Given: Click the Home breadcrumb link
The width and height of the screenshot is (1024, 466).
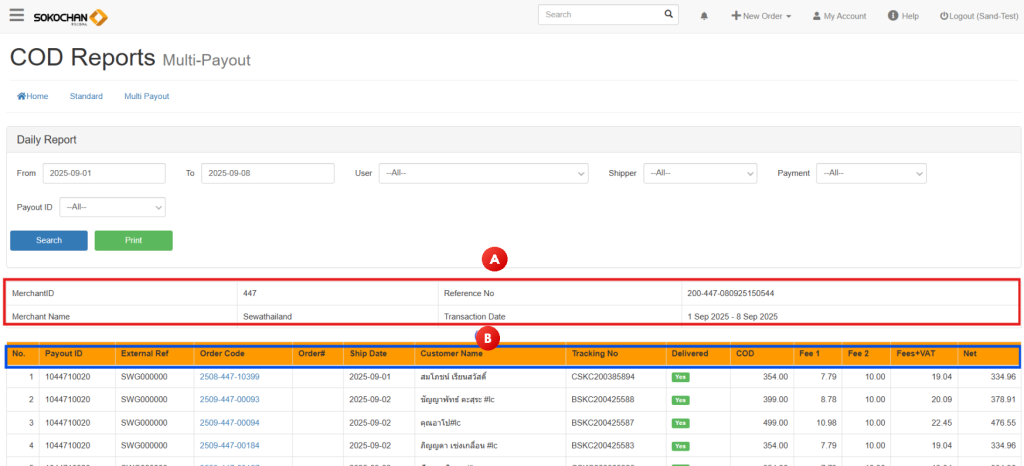Looking at the screenshot, I should [32, 96].
